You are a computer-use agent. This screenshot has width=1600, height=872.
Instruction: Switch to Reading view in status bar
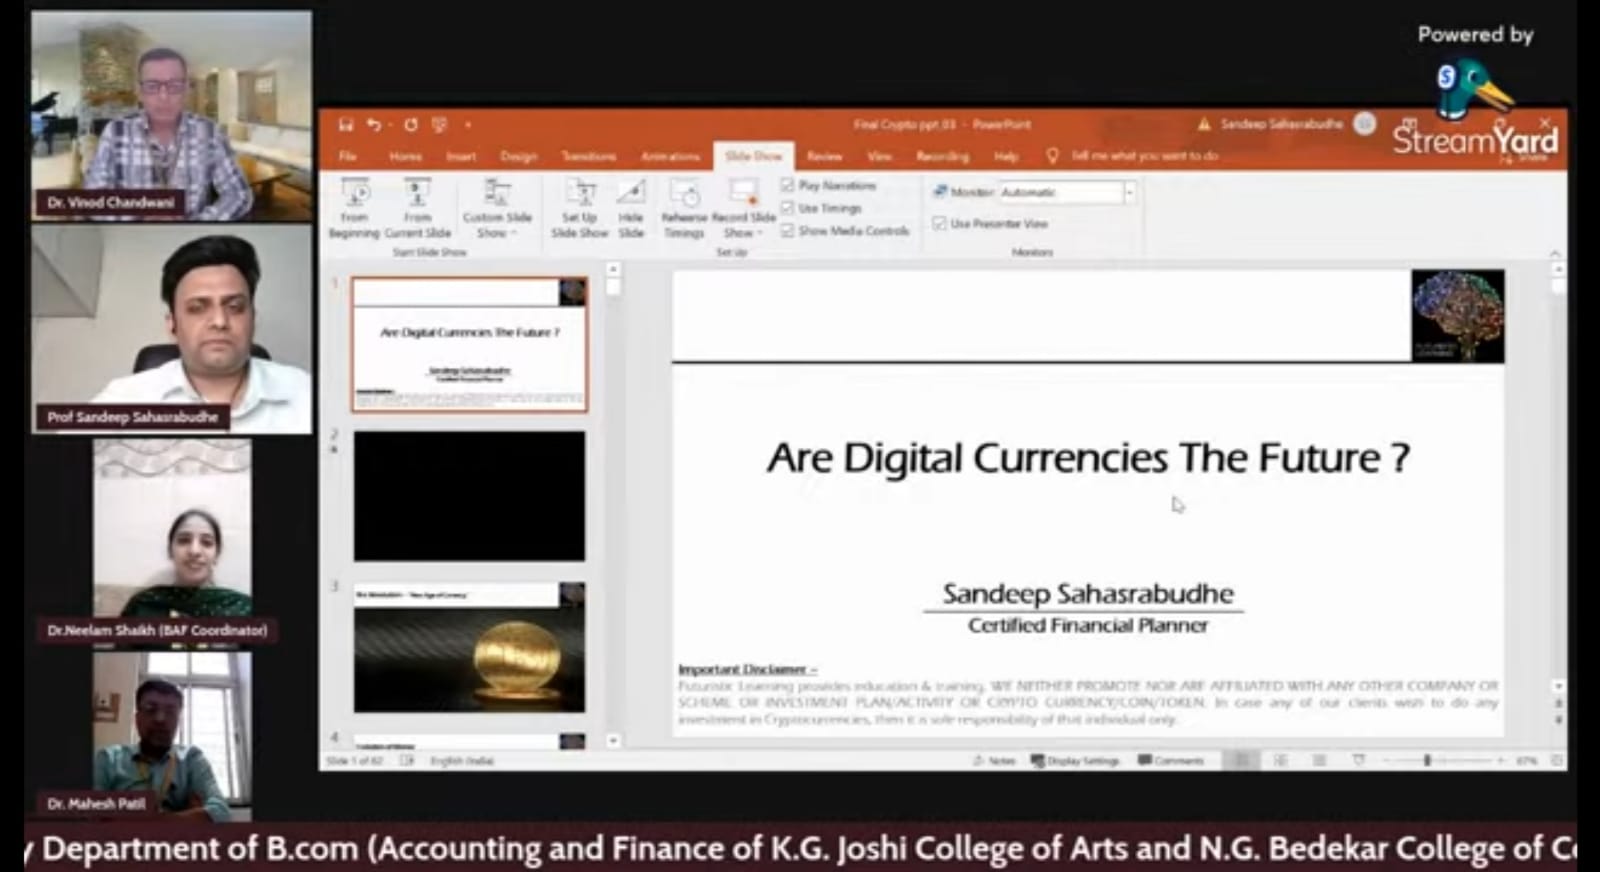[x=1319, y=761]
